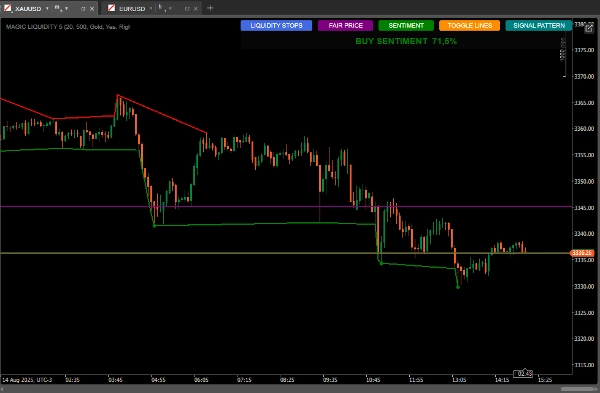This screenshot has height=393, width=600.
Task: Toggle the FAIR PRICE button
Action: click(346, 26)
